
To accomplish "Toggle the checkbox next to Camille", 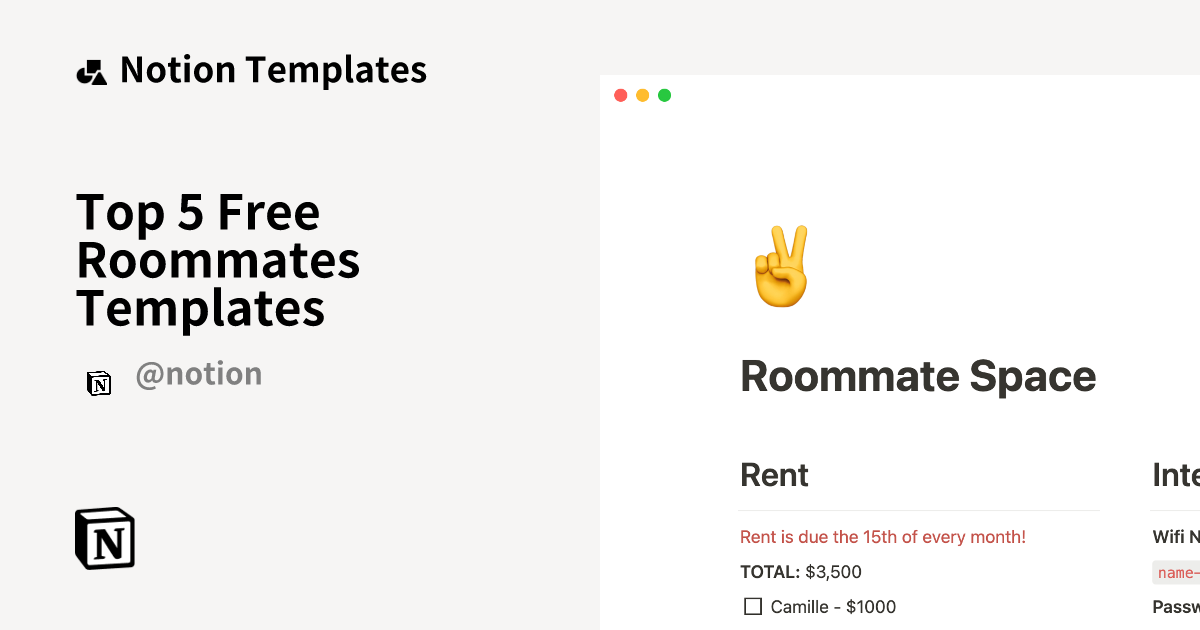I will 752,606.
